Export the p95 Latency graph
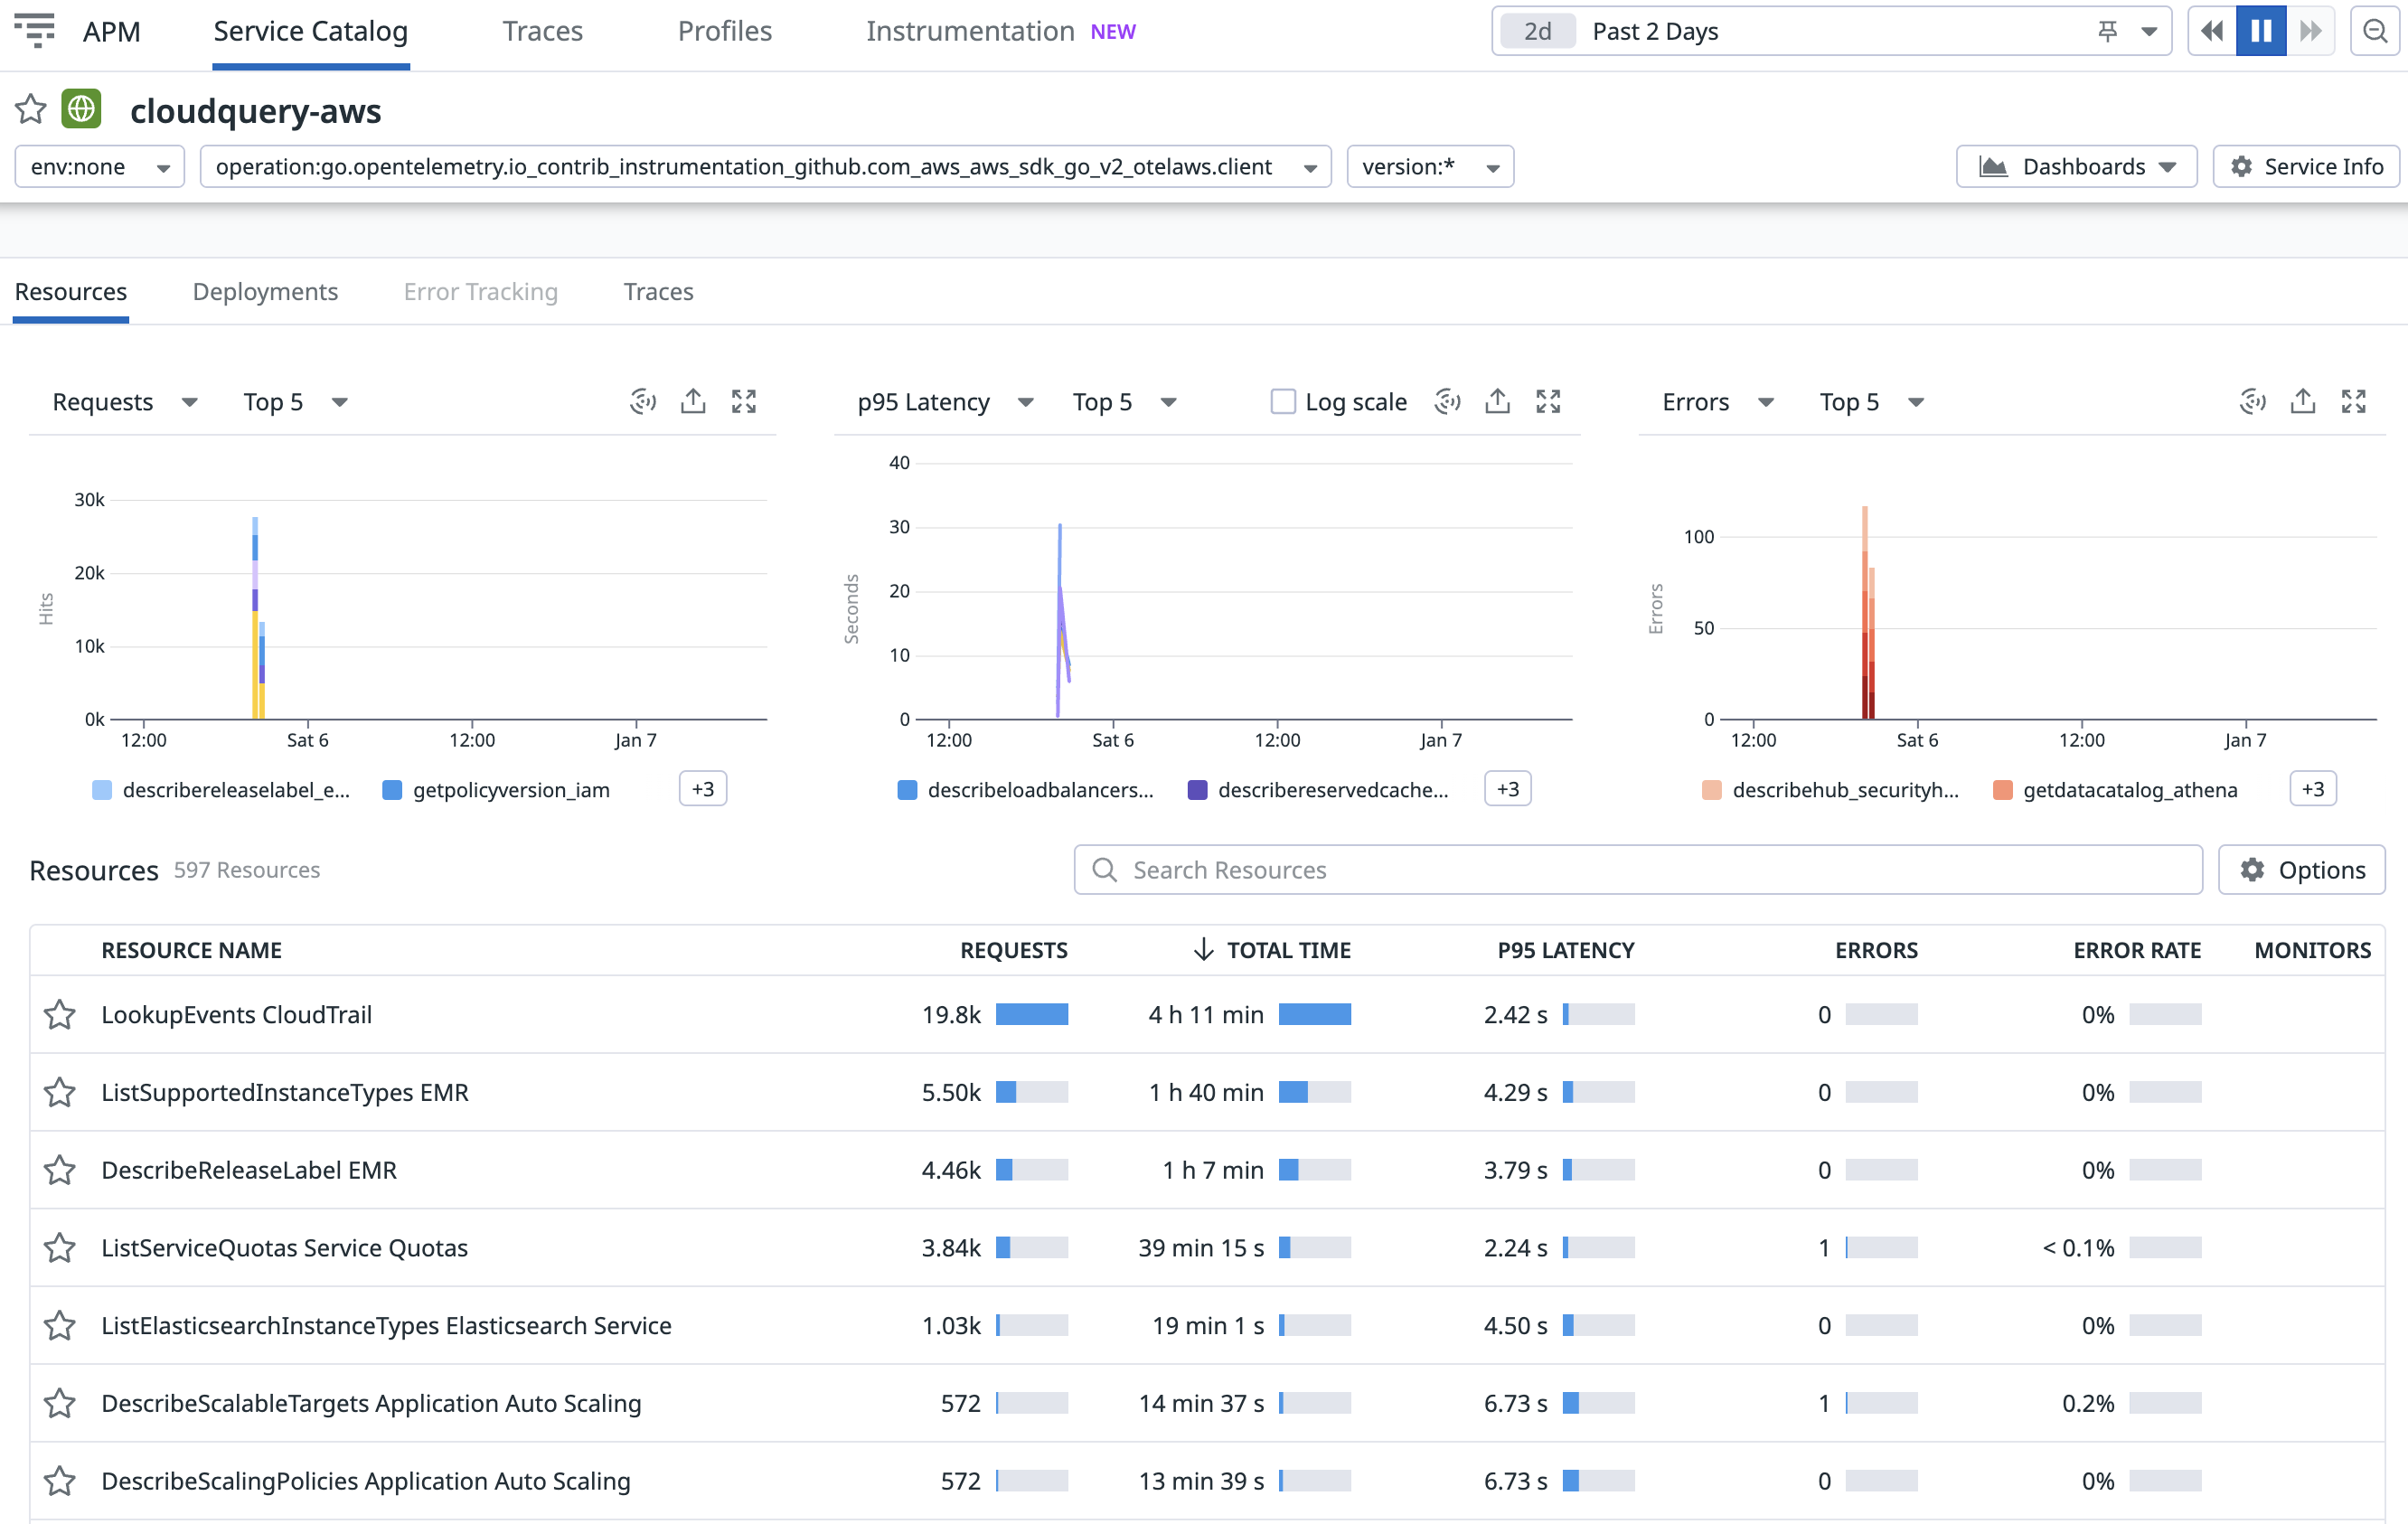This screenshot has width=2408, height=1524. coord(1497,402)
